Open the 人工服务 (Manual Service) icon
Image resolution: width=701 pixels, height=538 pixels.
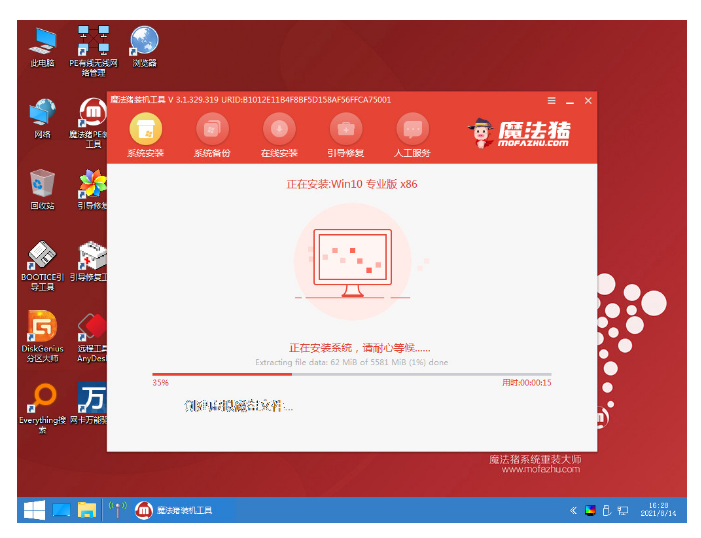(412, 129)
